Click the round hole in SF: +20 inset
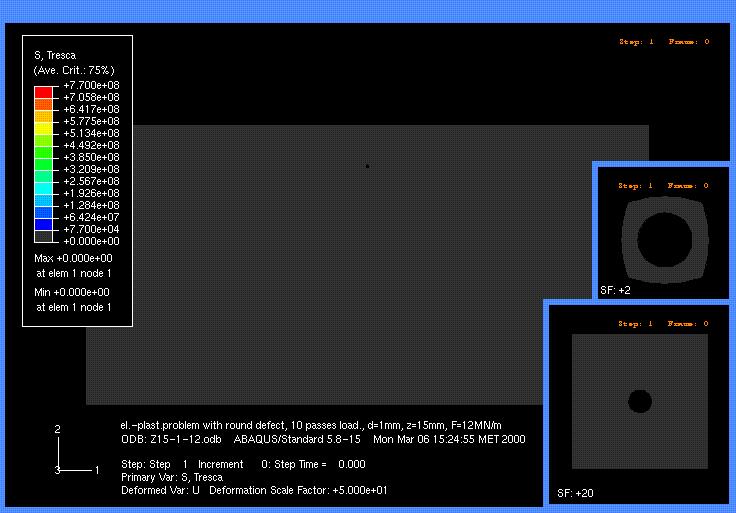Viewport: 736px width, 513px height. click(640, 401)
